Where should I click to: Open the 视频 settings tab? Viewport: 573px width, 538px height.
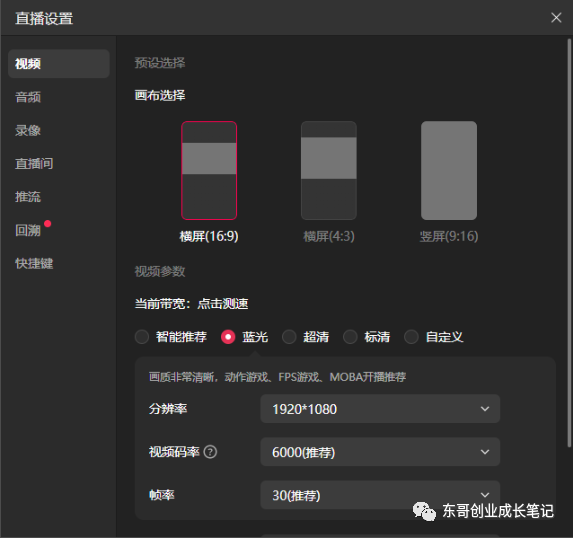pos(58,64)
